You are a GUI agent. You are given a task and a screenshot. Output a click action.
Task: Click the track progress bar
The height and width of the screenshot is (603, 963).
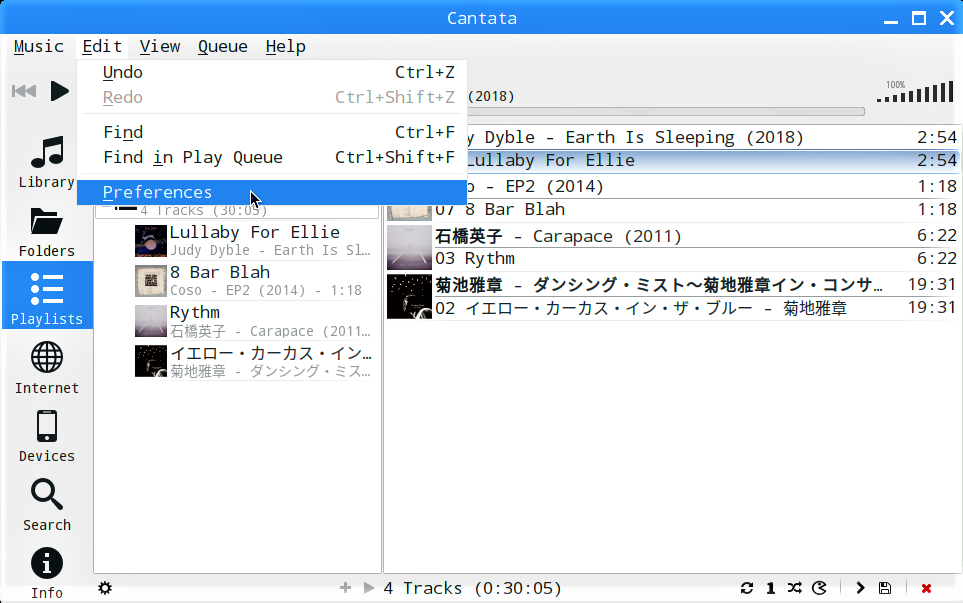(666, 112)
